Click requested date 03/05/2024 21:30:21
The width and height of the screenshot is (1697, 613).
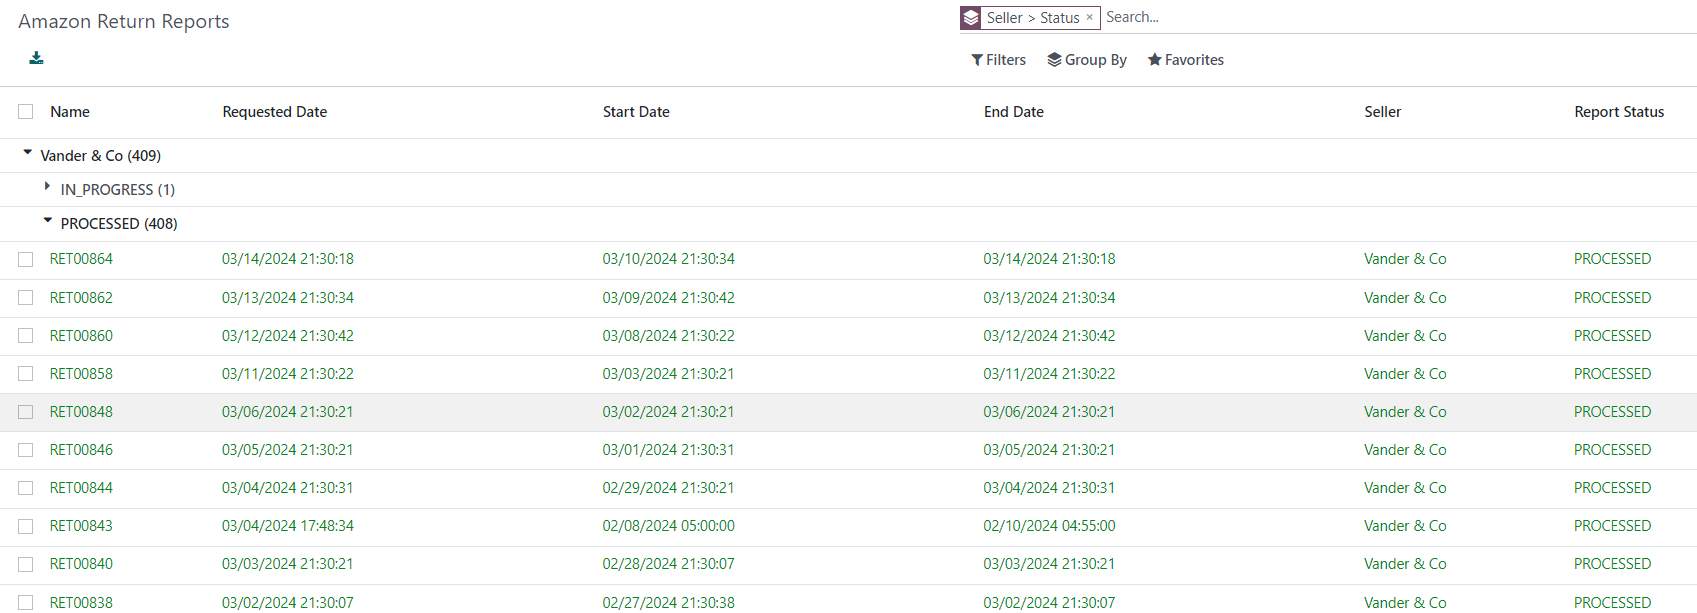pos(288,450)
